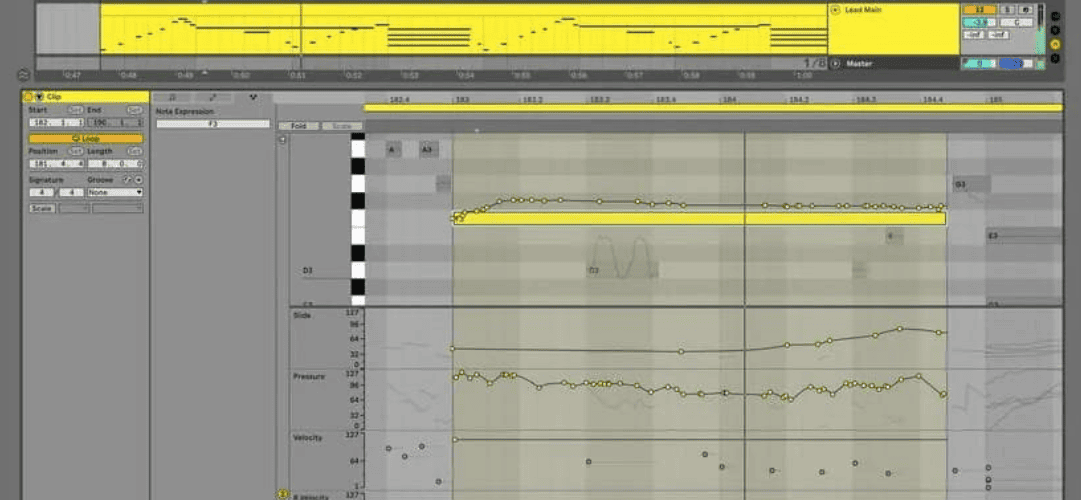Click the automation mode icon left of timeline
This screenshot has height=500, width=1081.
point(24,74)
